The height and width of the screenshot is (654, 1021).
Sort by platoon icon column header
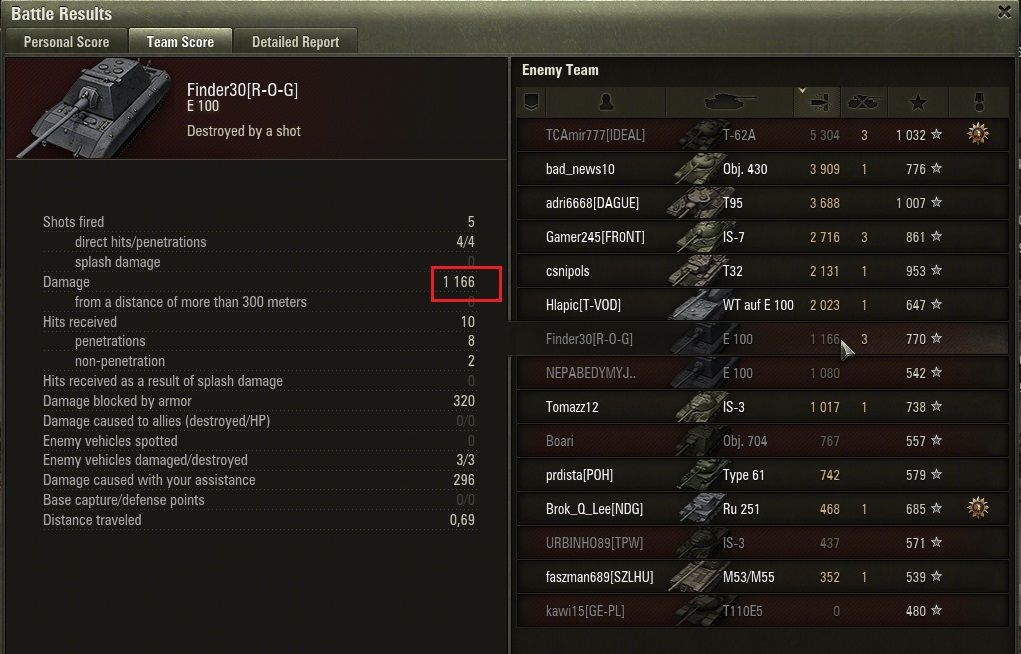pyautogui.click(x=531, y=102)
